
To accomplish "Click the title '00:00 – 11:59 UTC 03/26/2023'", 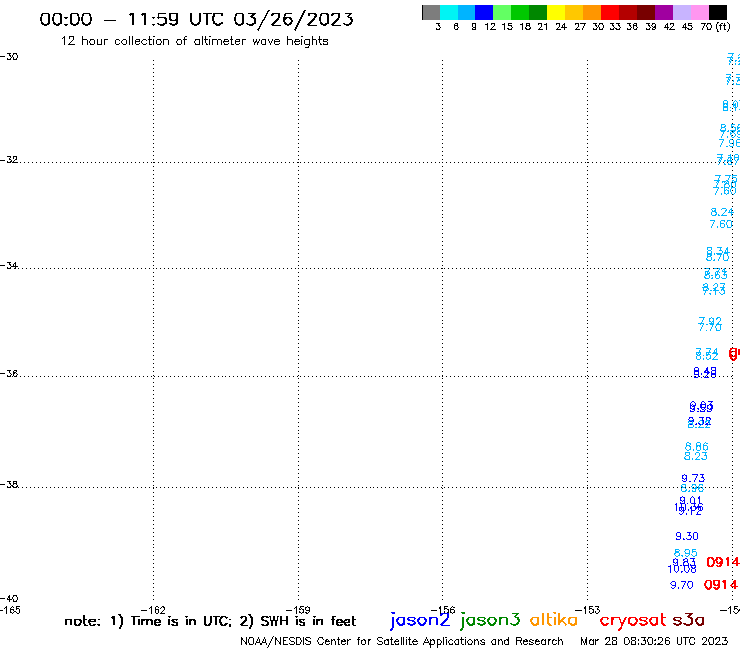I will (196, 19).
